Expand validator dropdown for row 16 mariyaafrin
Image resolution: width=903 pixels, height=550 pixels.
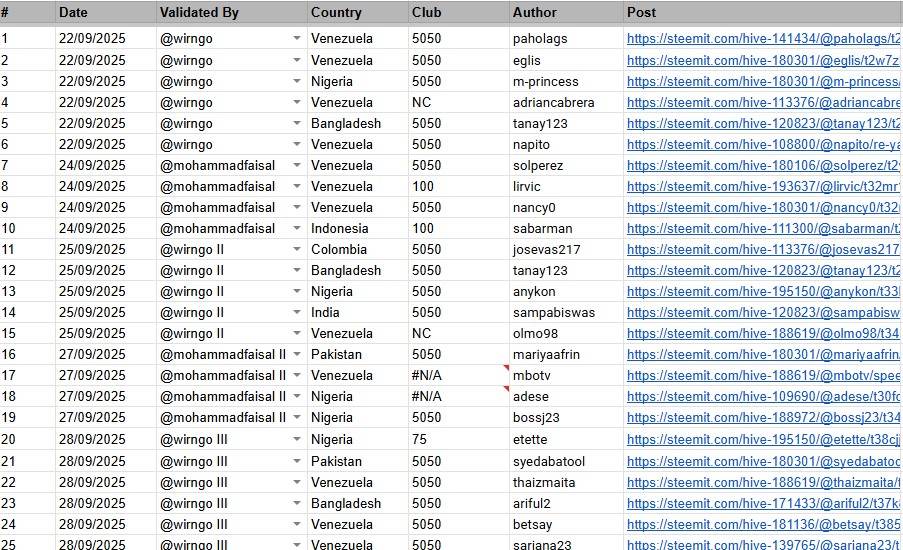click(297, 354)
